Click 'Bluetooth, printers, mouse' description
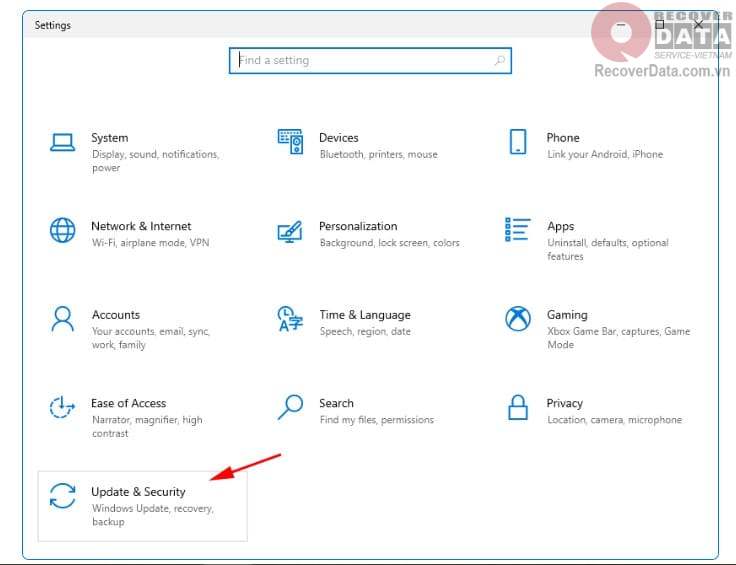The width and height of the screenshot is (736, 565). tap(378, 154)
